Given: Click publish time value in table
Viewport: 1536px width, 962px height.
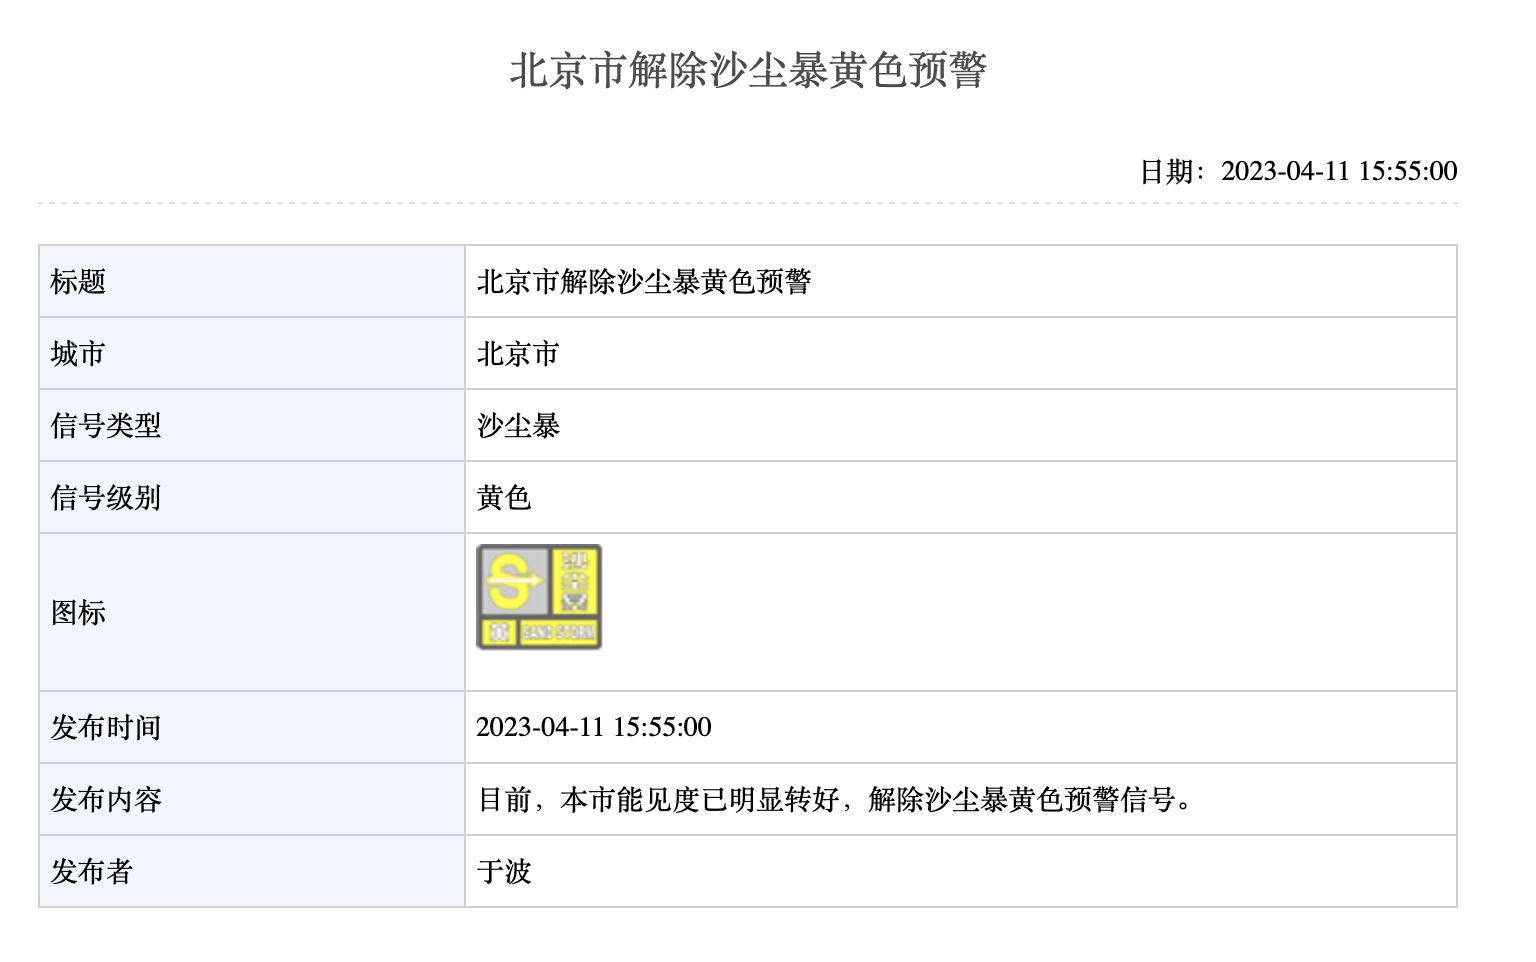Looking at the screenshot, I should 594,727.
